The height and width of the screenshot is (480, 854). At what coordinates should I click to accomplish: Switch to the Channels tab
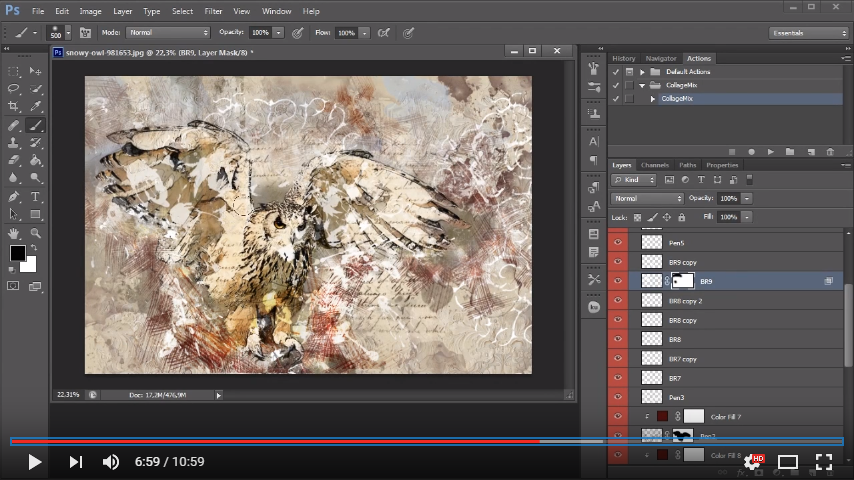[x=655, y=165]
